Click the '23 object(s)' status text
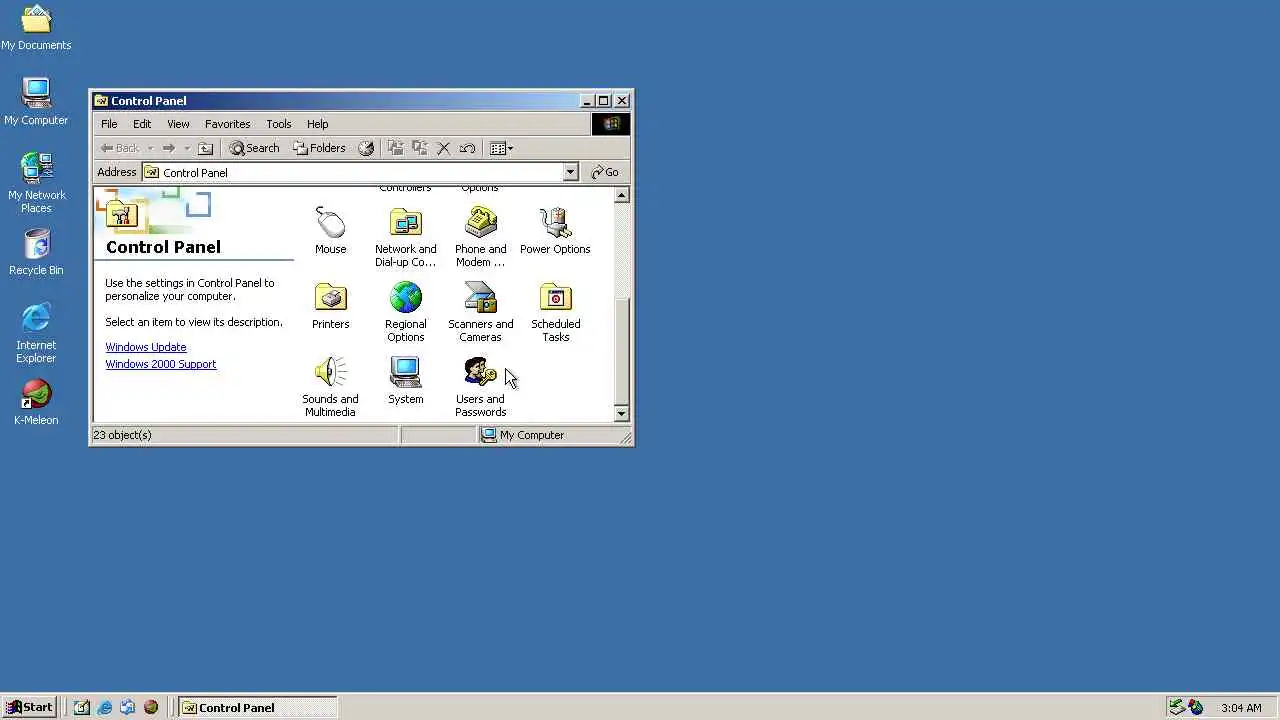 (x=122, y=435)
